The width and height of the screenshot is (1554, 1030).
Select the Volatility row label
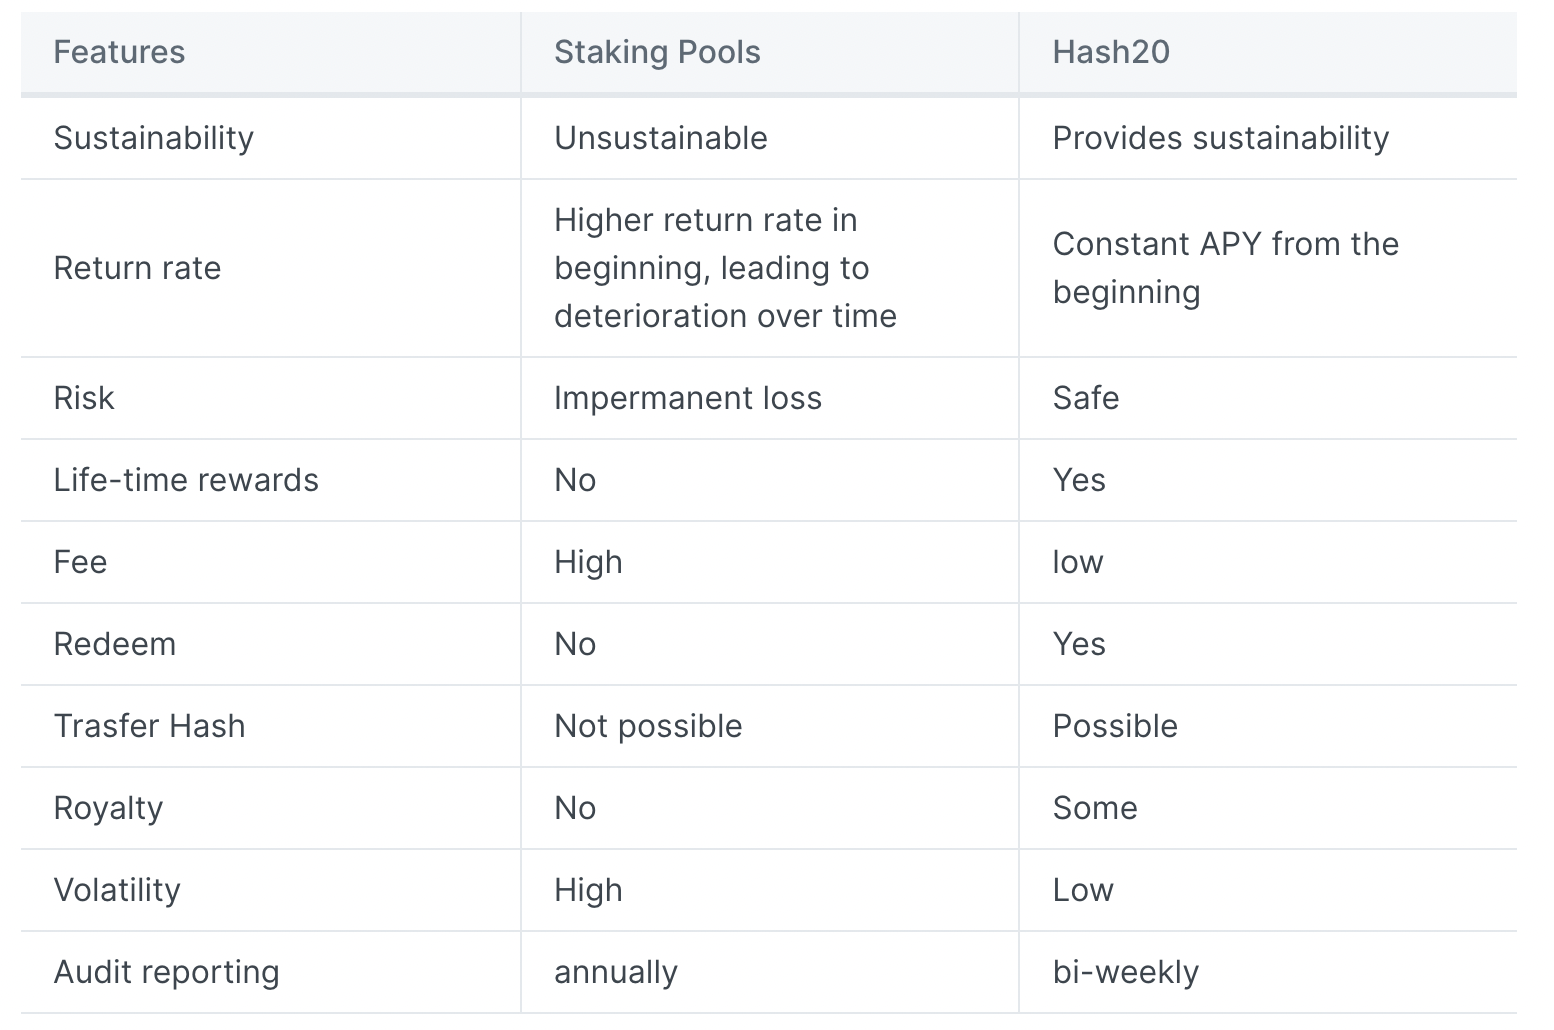coord(117,890)
